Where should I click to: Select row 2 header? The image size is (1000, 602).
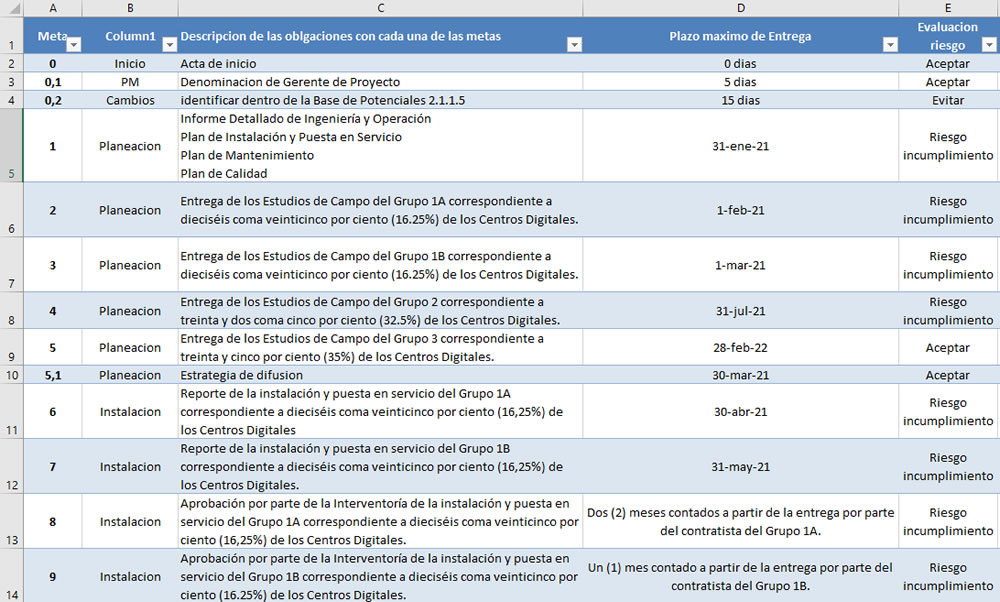coord(11,63)
